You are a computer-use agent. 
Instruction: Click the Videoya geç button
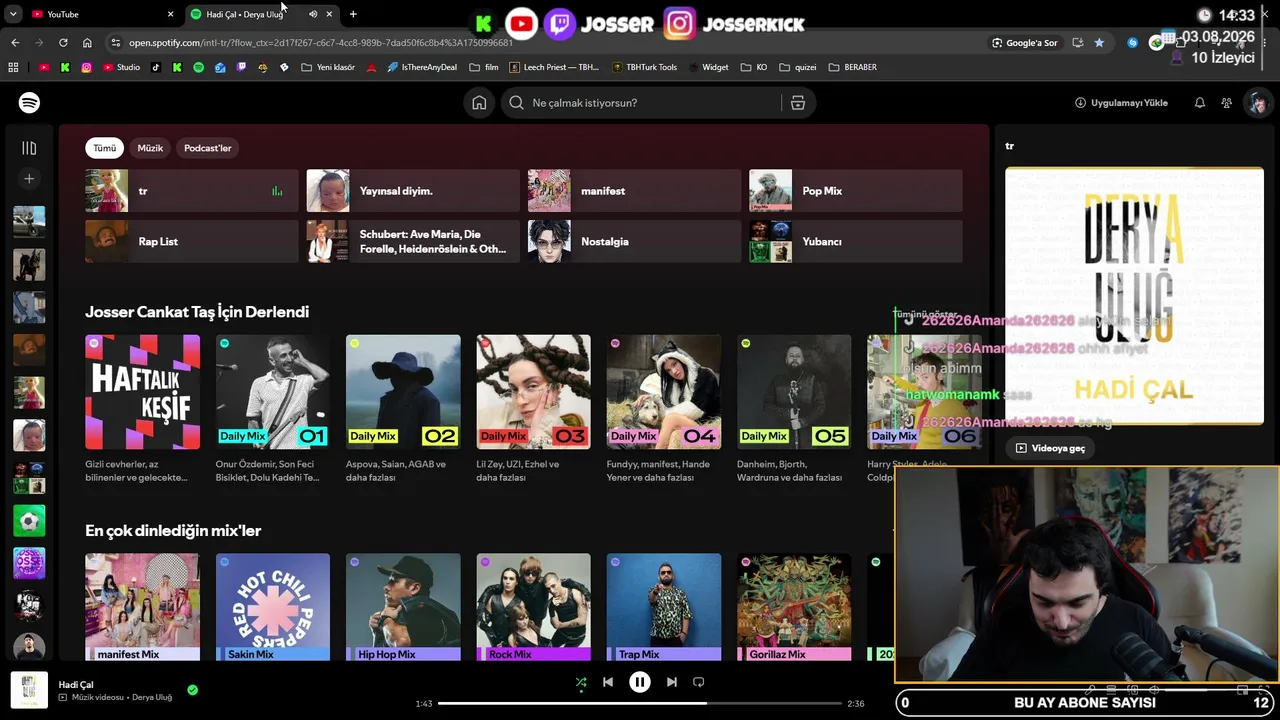tap(1050, 448)
